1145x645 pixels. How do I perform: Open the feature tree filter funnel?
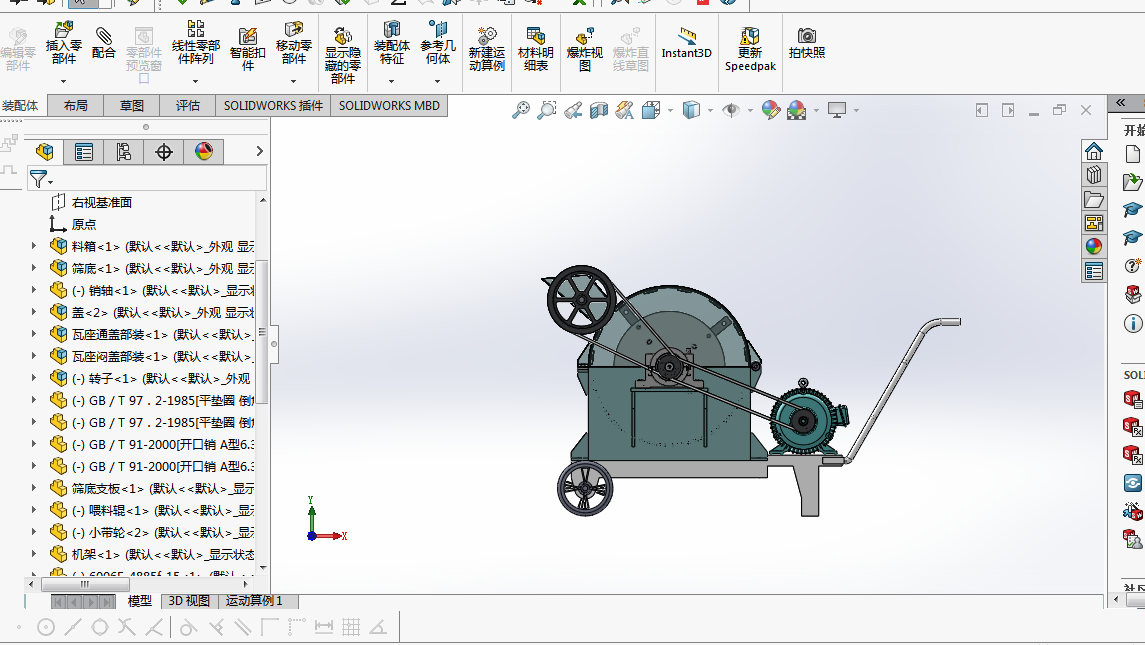[41, 178]
